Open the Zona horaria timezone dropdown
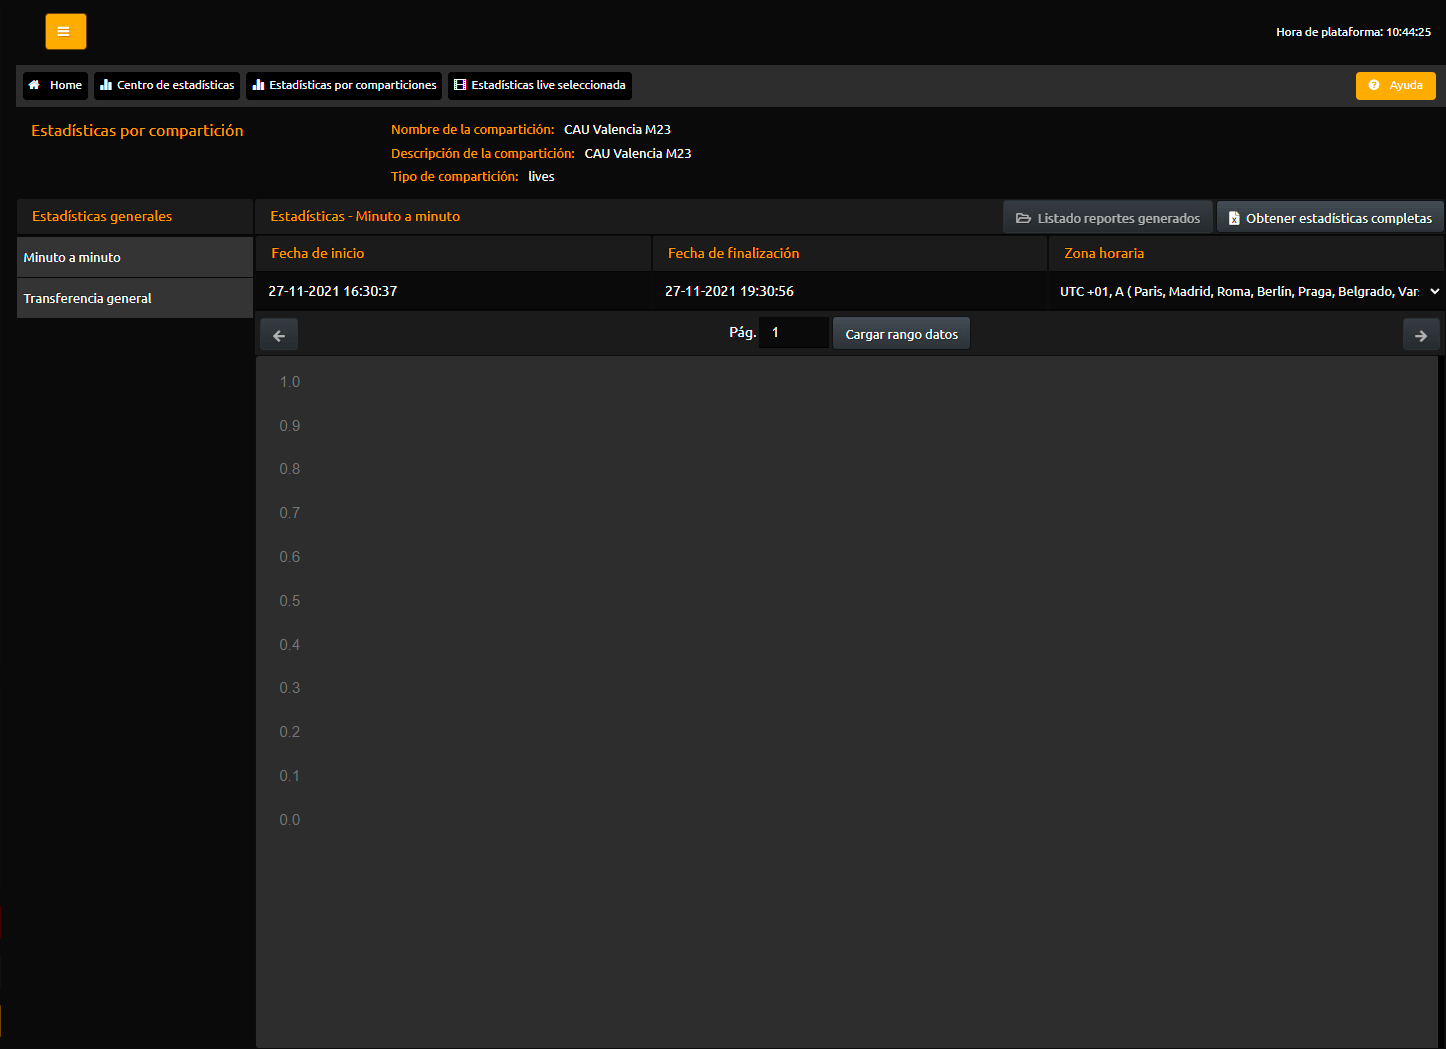This screenshot has width=1446, height=1049. (x=1247, y=291)
